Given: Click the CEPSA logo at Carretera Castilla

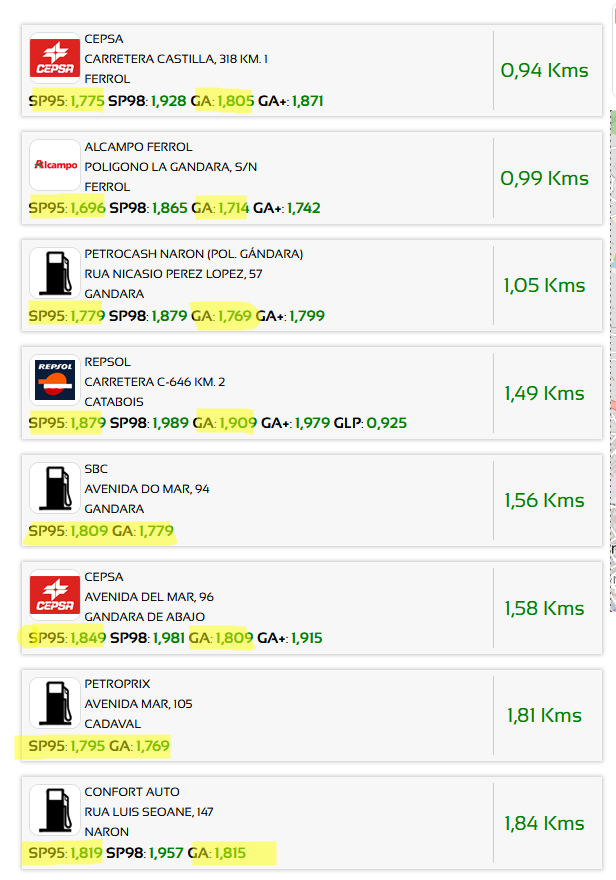Looking at the screenshot, I should pyautogui.click(x=54, y=58).
